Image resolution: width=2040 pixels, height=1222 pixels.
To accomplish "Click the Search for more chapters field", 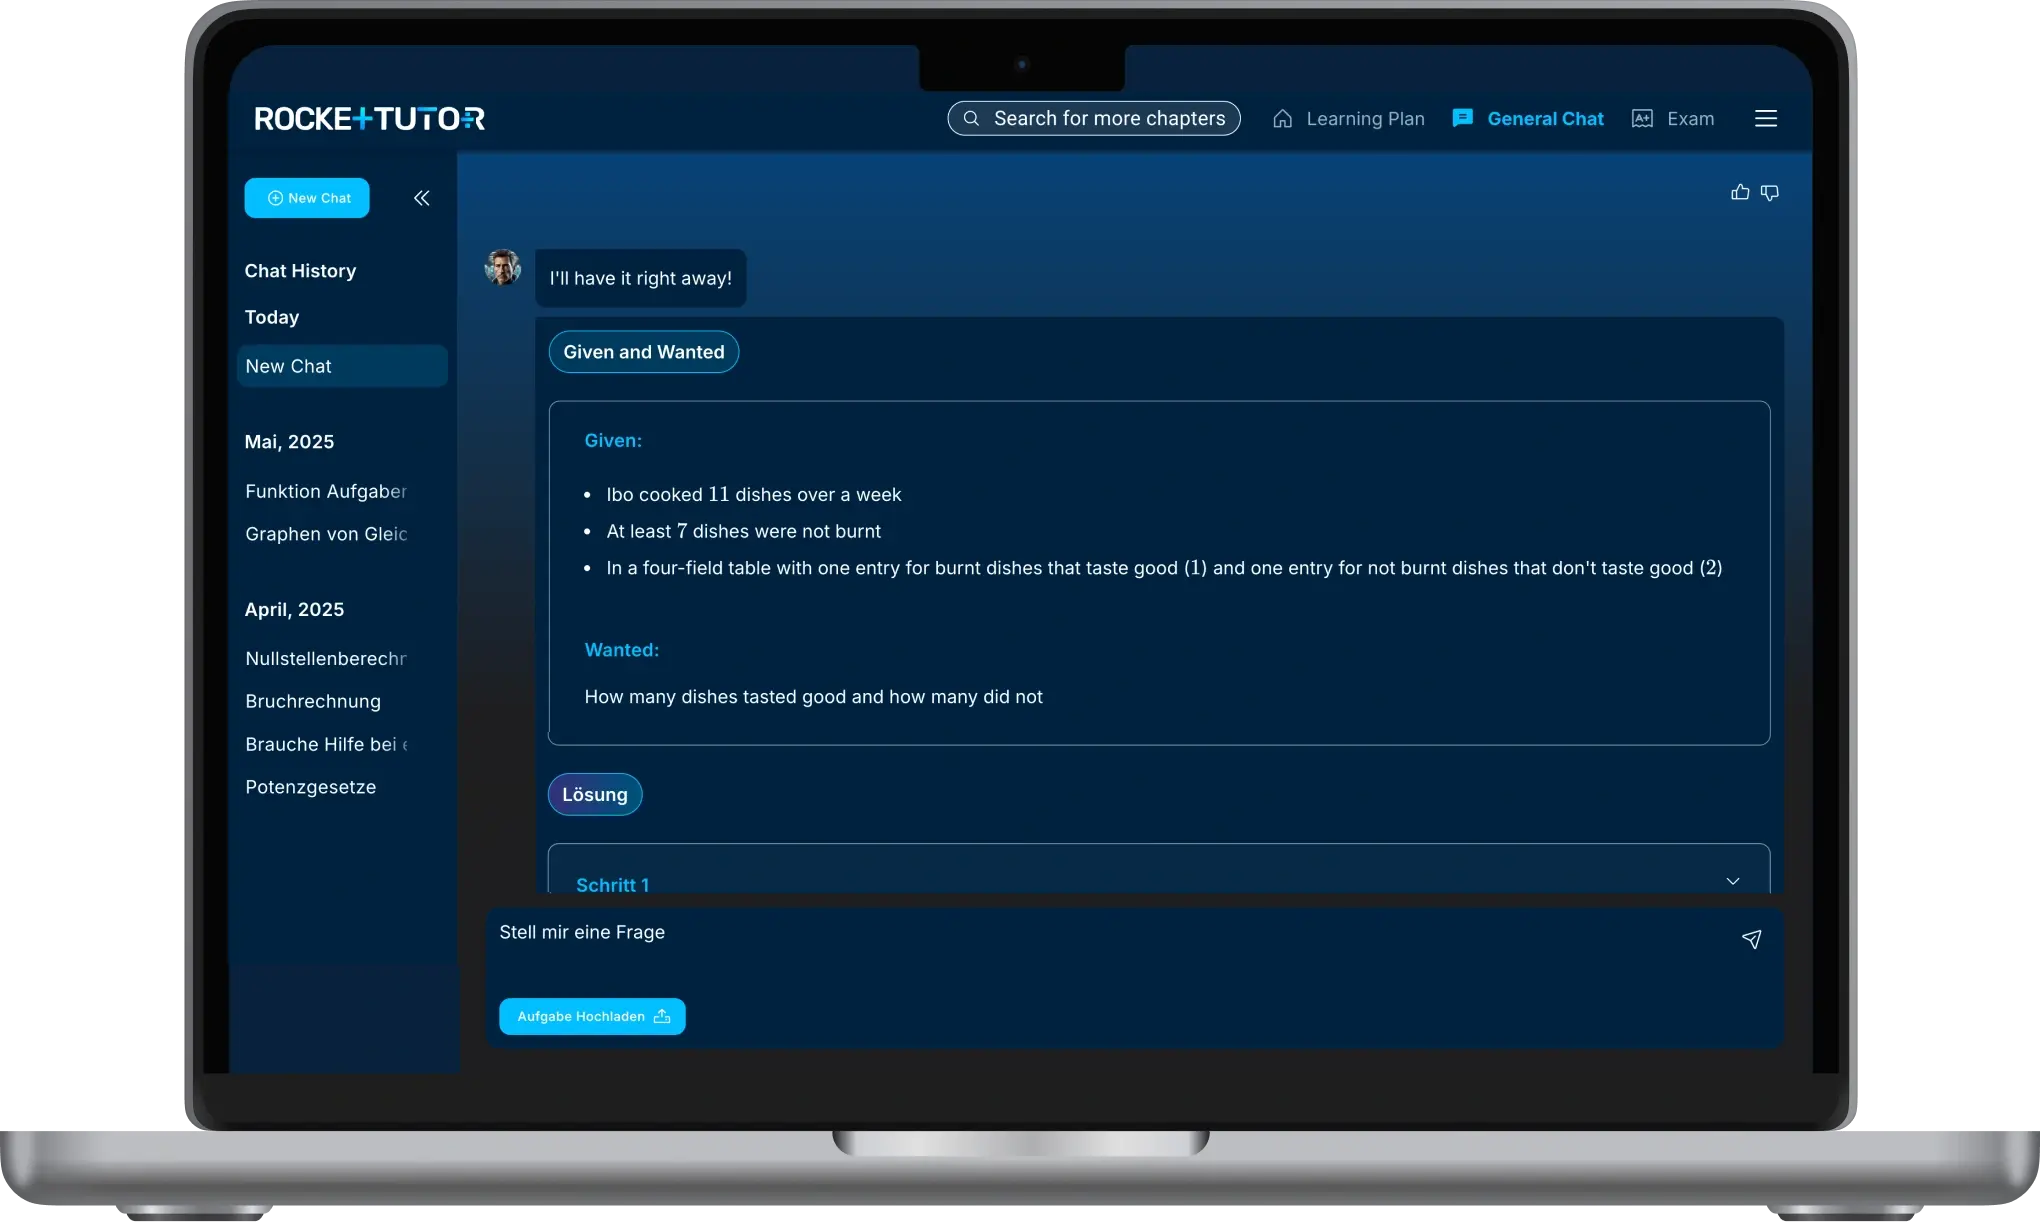I will click(1108, 119).
